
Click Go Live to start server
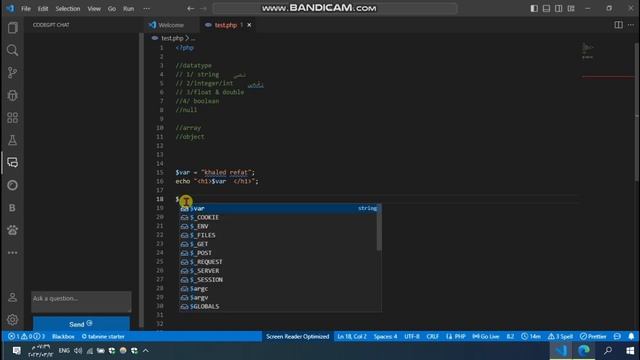pos(486,336)
